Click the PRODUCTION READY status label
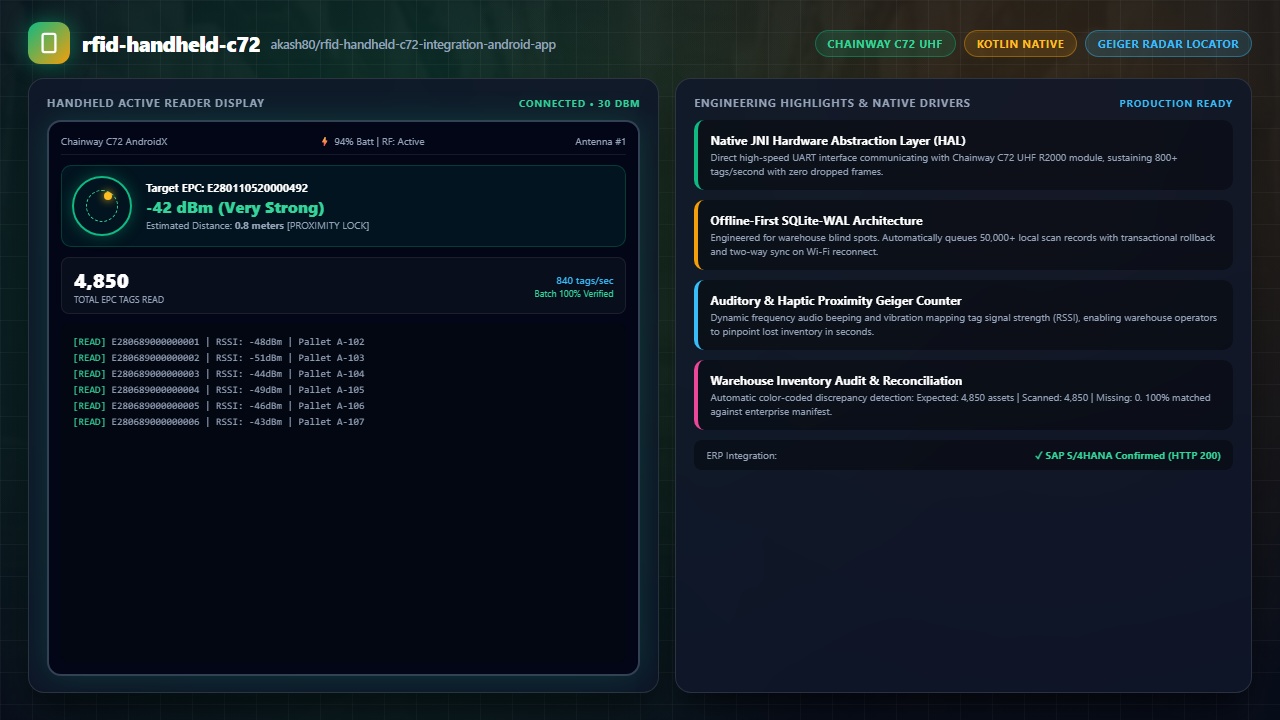 [1176, 103]
